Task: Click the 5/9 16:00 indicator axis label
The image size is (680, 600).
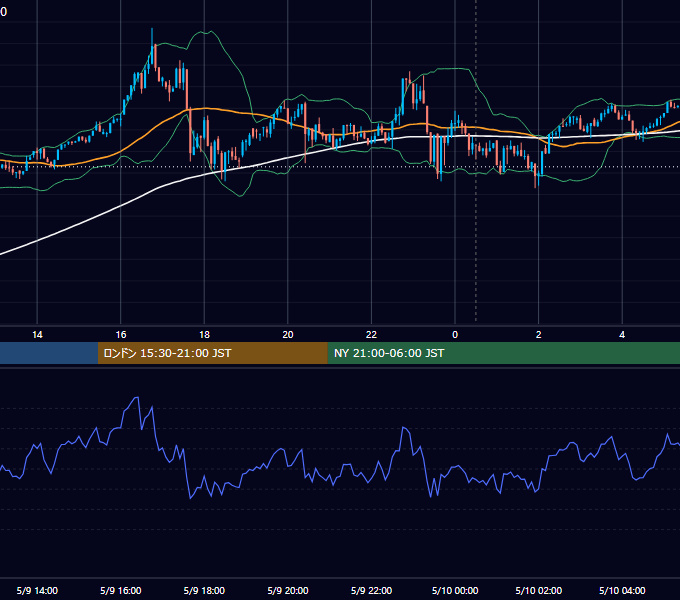Action: (x=121, y=590)
